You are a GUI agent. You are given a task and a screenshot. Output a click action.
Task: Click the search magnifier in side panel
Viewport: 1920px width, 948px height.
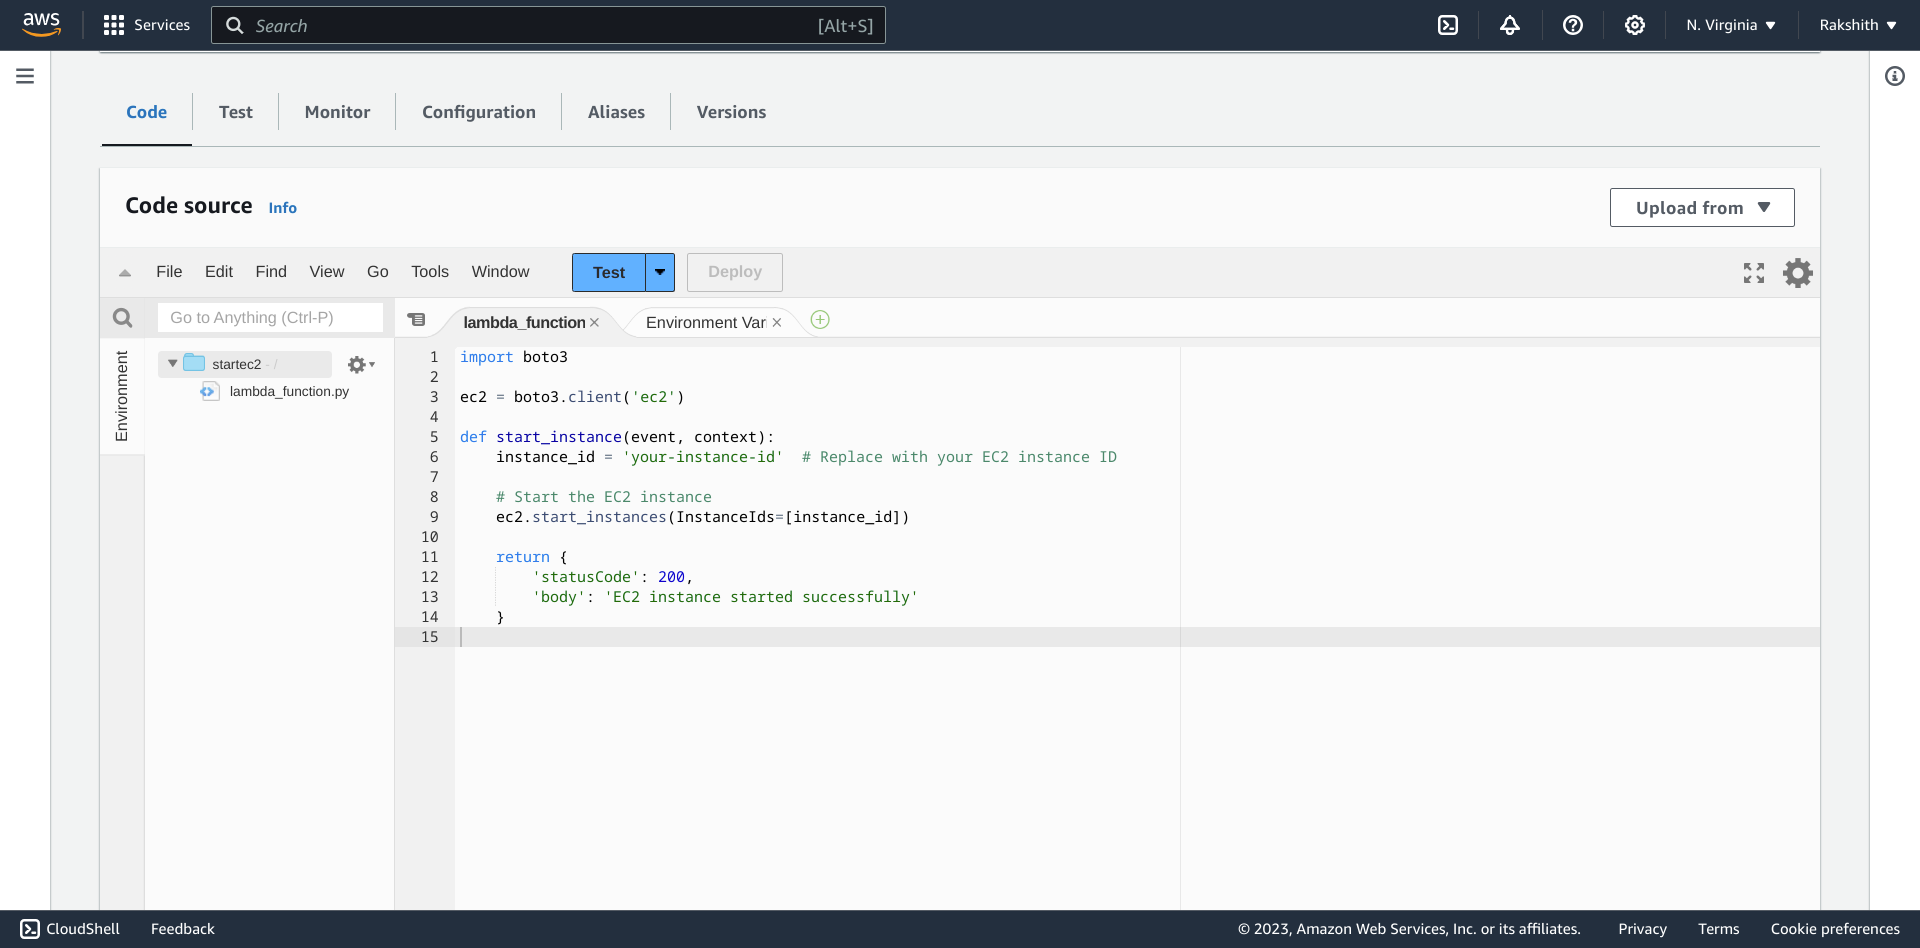(123, 318)
